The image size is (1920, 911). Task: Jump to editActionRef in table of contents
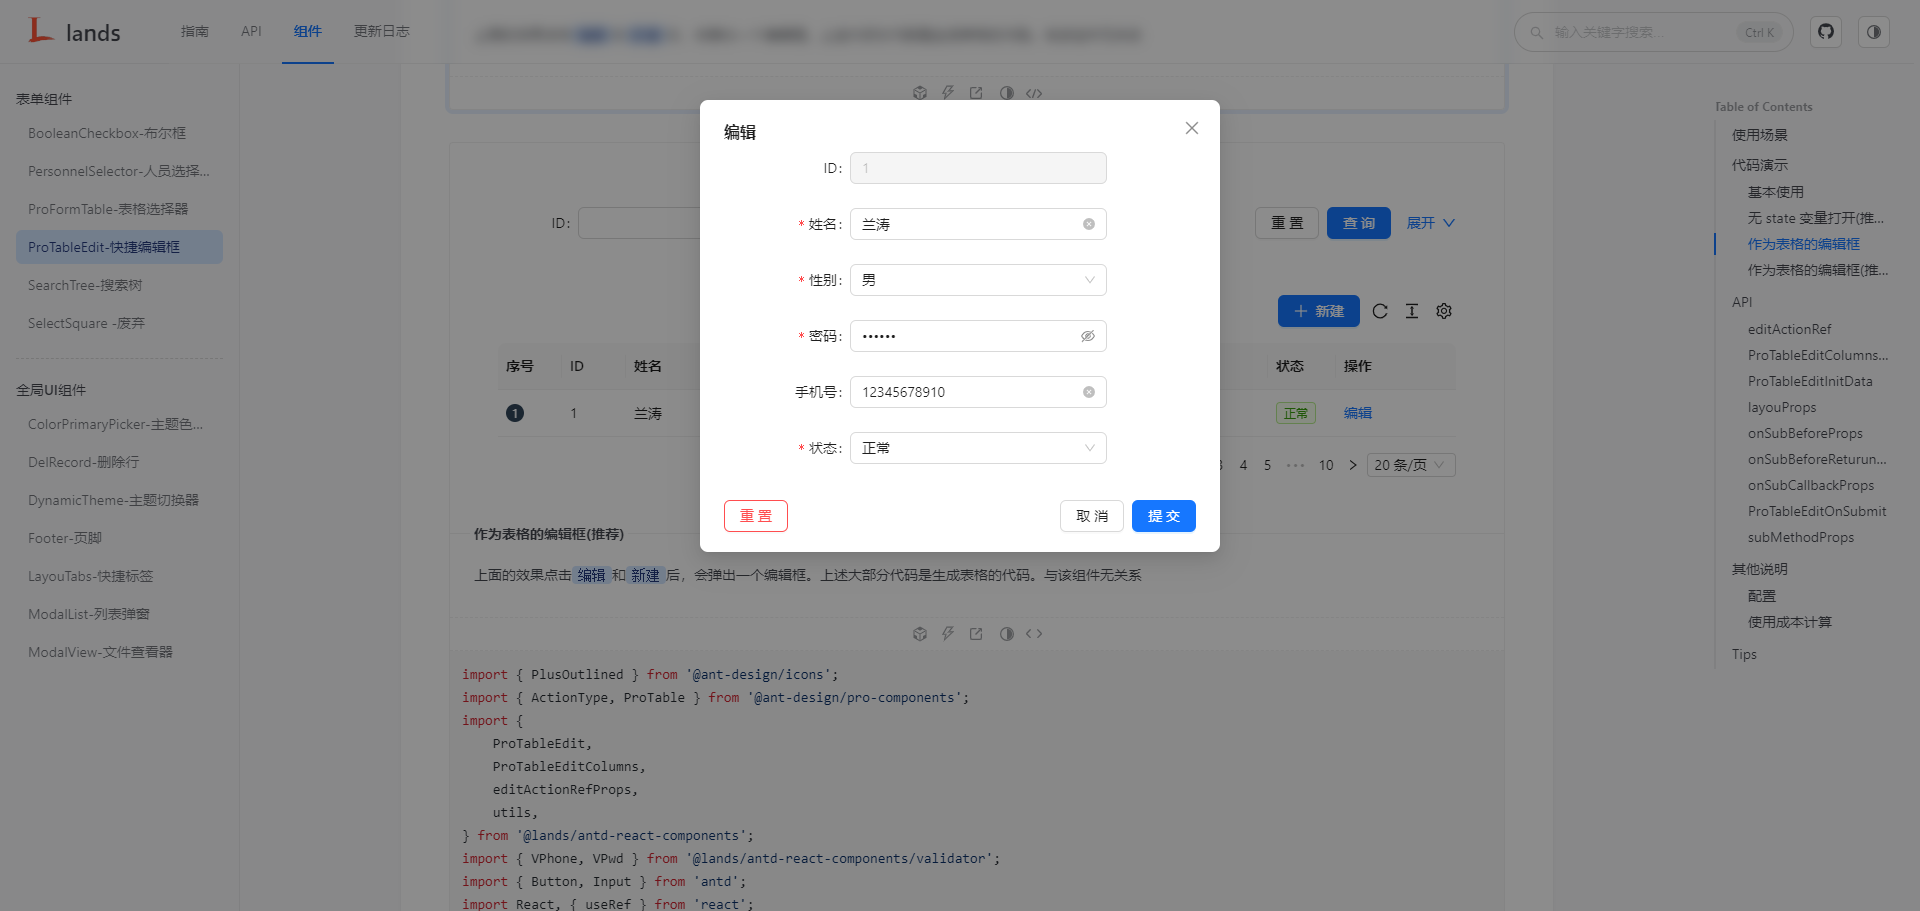click(1789, 329)
